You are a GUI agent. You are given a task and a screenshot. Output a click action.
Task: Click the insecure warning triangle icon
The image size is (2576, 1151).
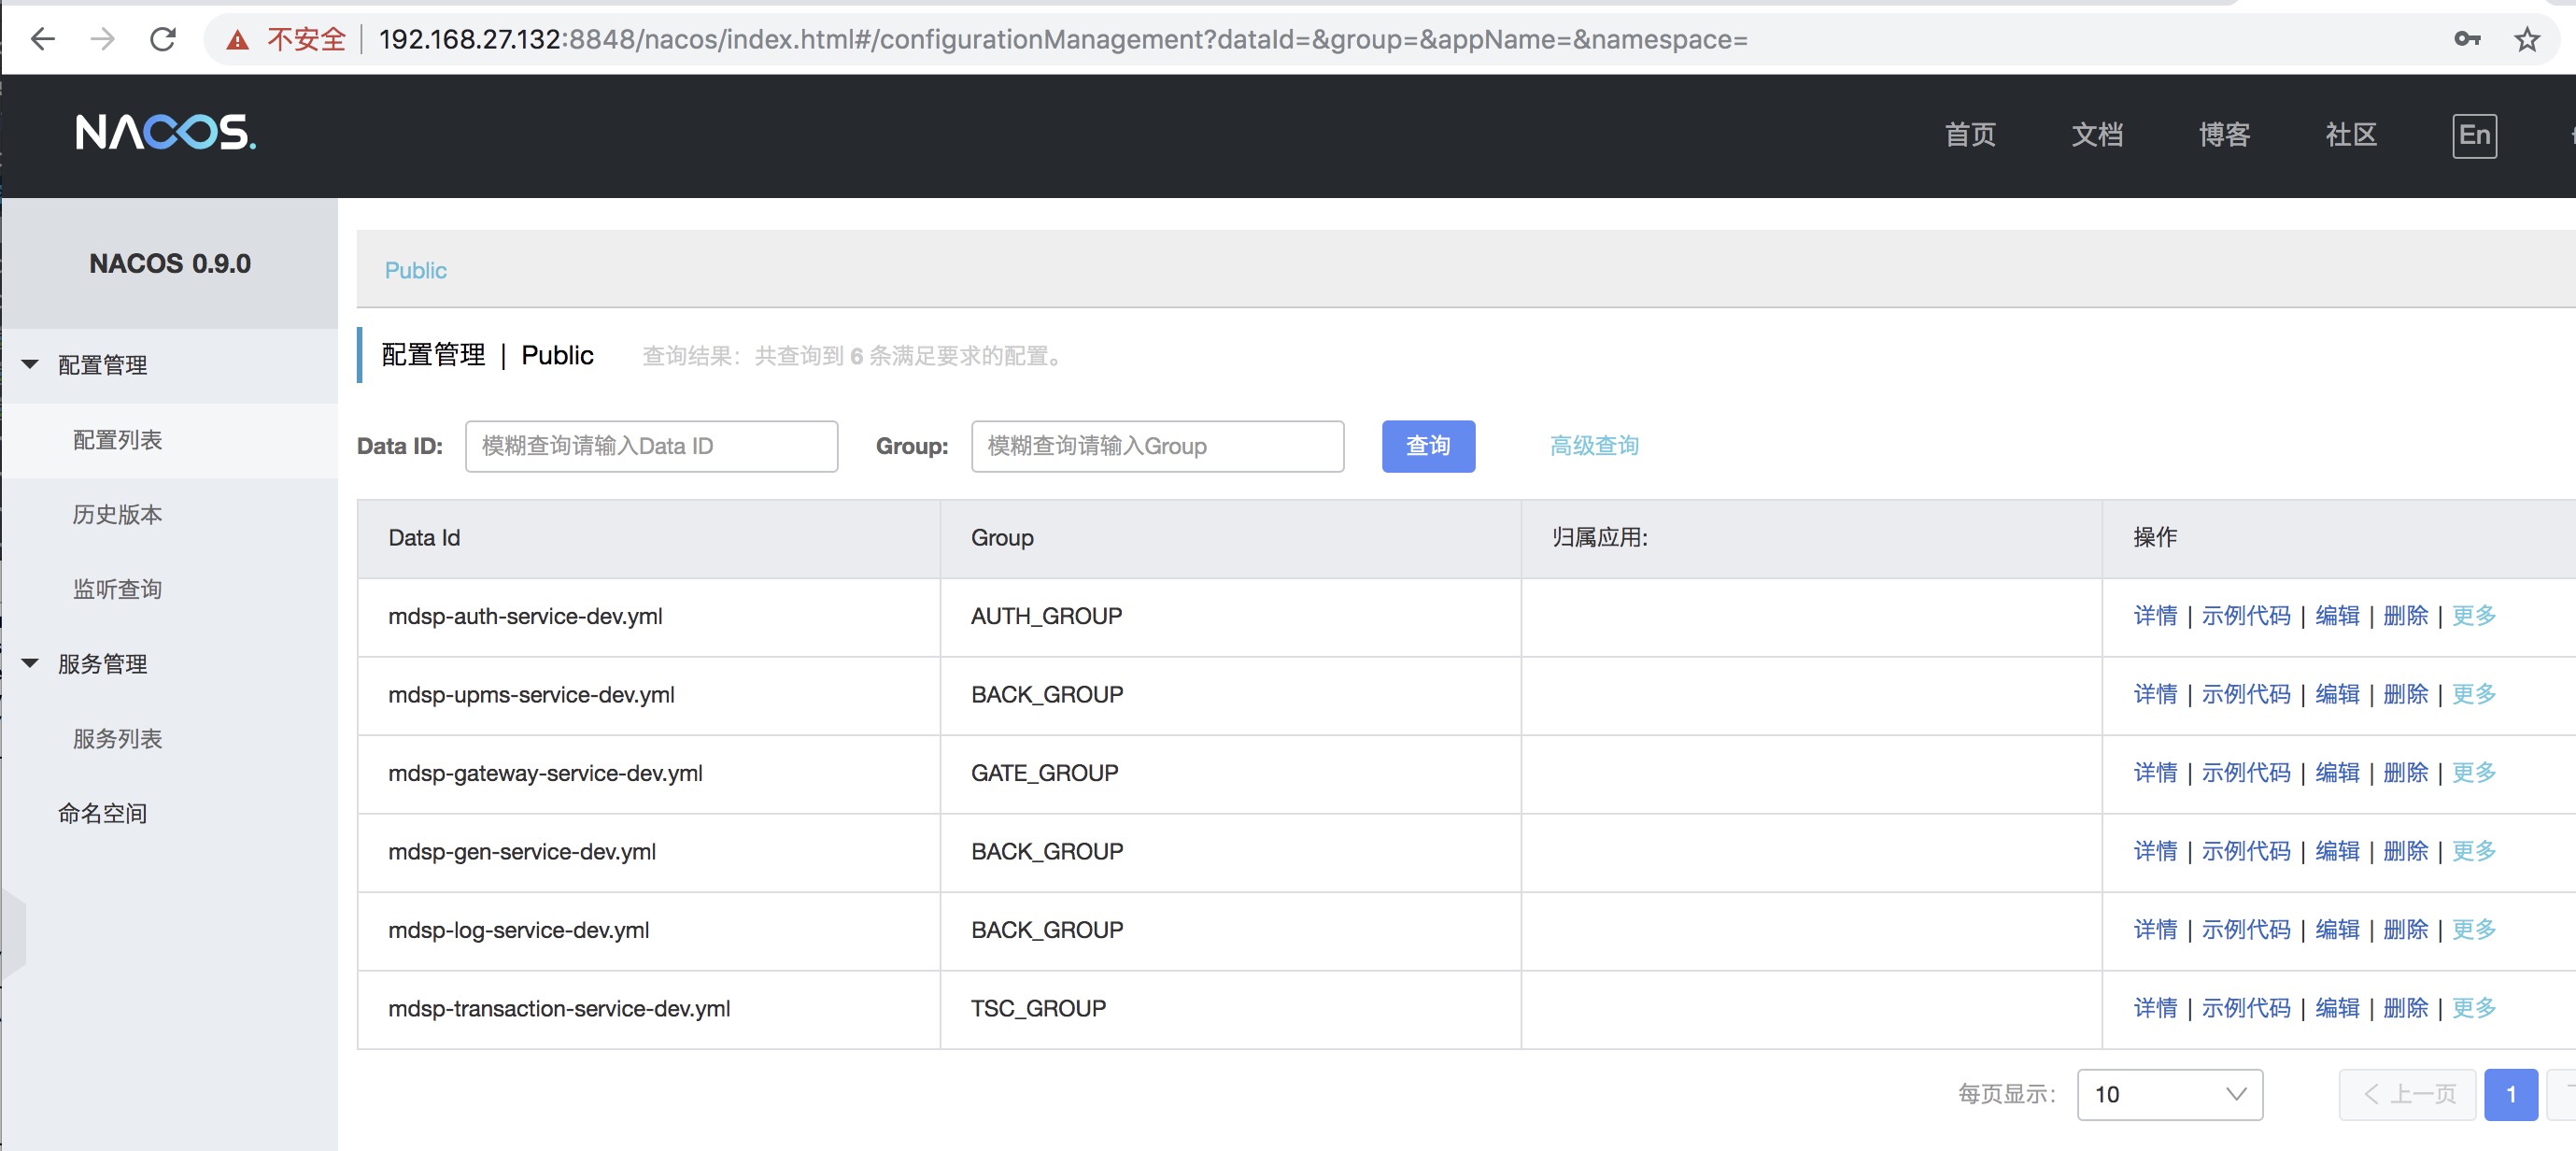click(x=237, y=40)
